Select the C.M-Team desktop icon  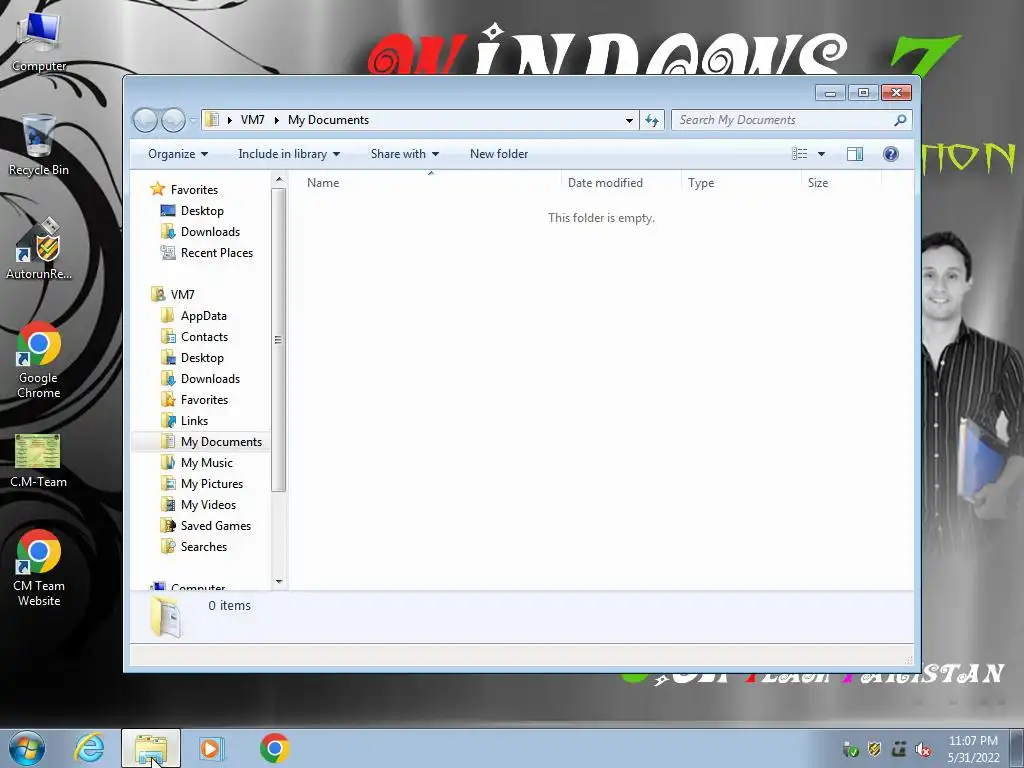[x=39, y=460]
